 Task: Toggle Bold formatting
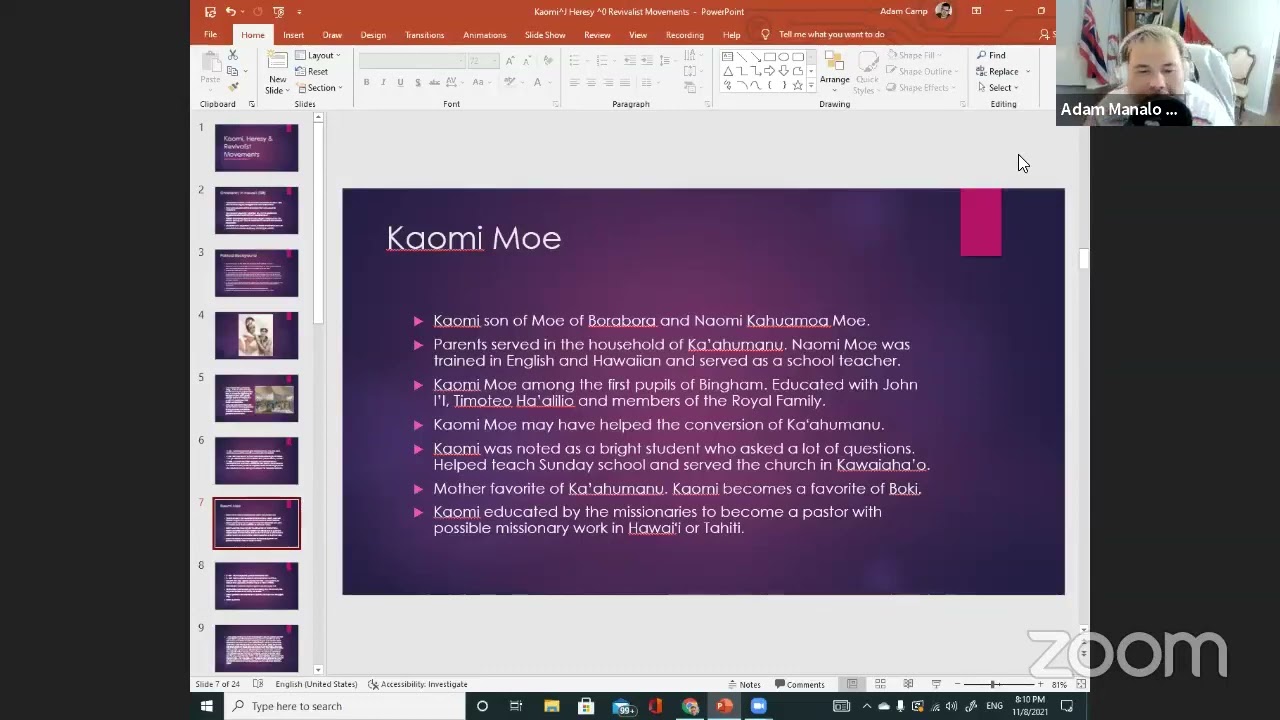tap(366, 82)
